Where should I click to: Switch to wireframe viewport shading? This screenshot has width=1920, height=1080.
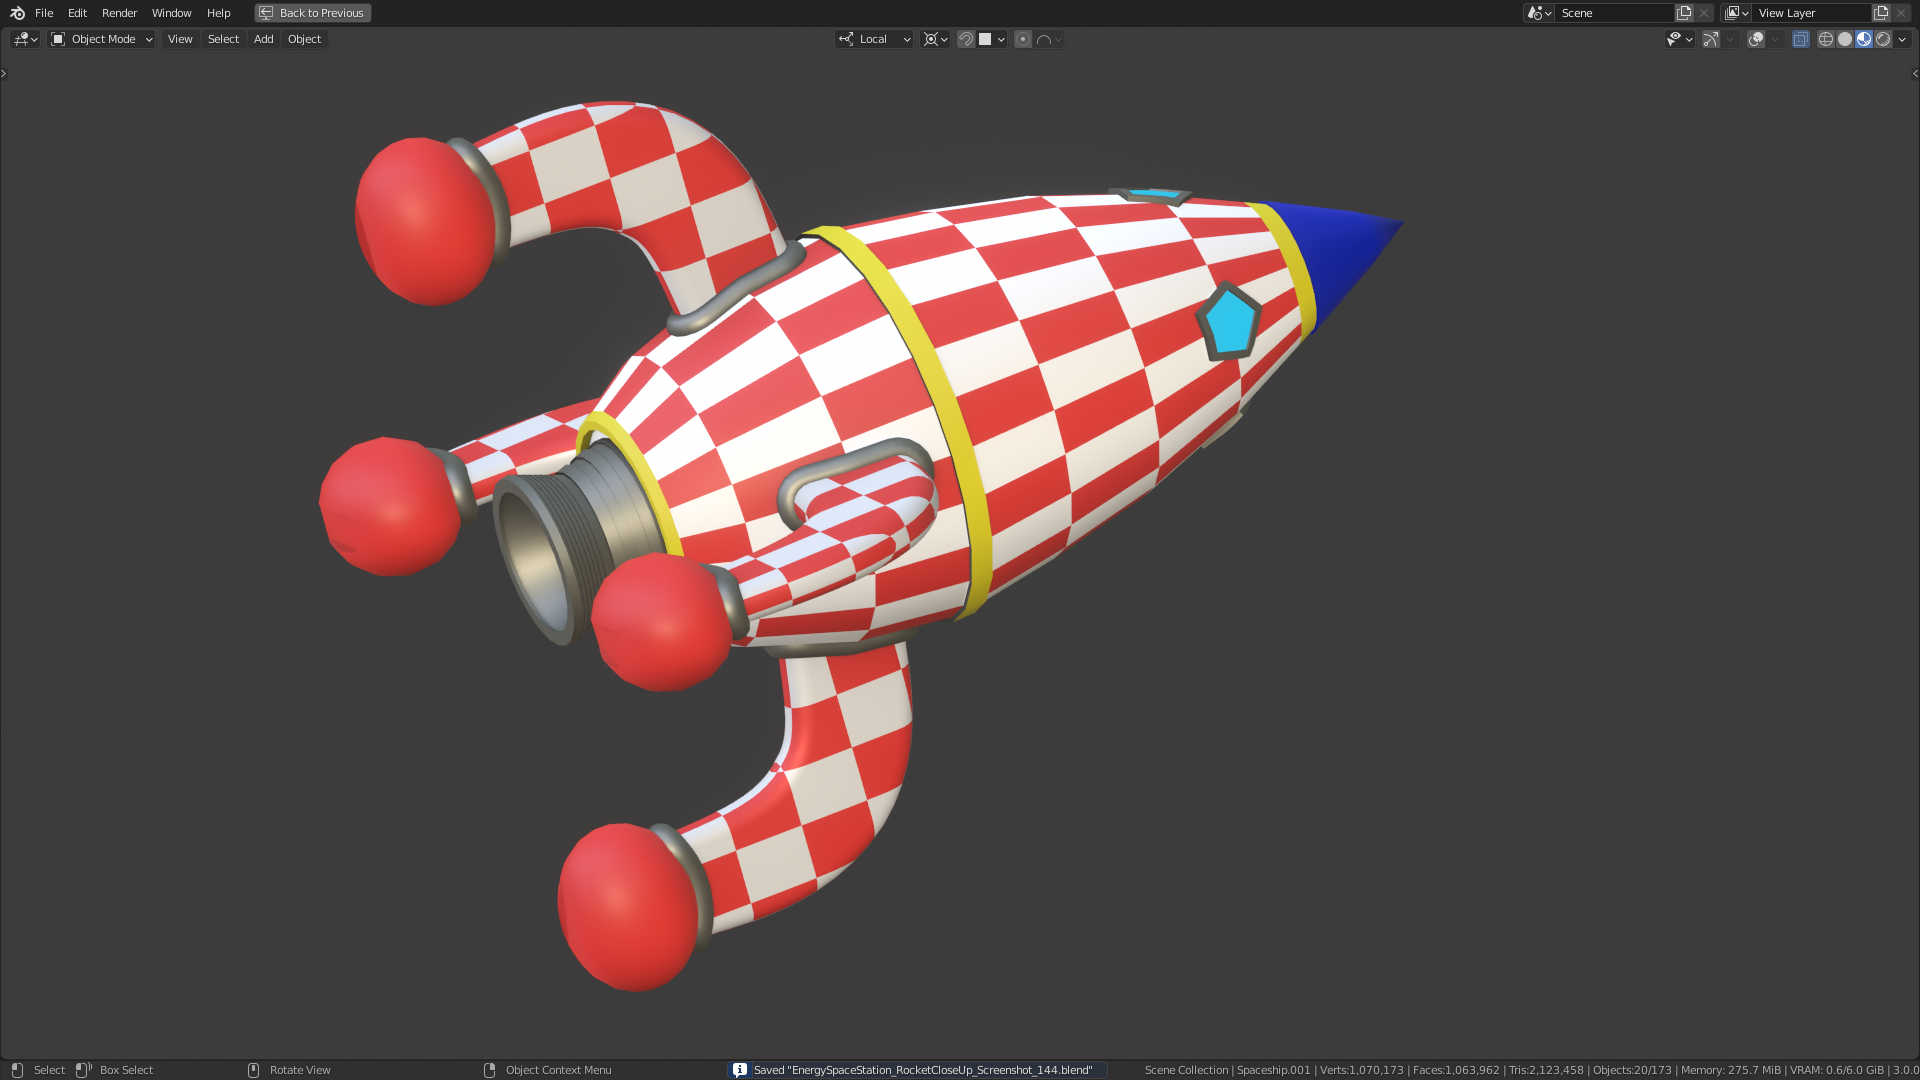pyautogui.click(x=1826, y=39)
